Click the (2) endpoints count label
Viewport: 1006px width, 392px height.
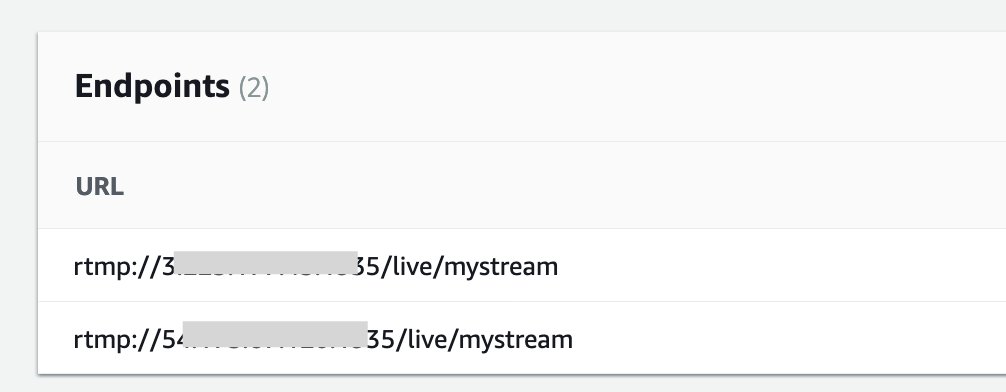pyautogui.click(x=254, y=88)
